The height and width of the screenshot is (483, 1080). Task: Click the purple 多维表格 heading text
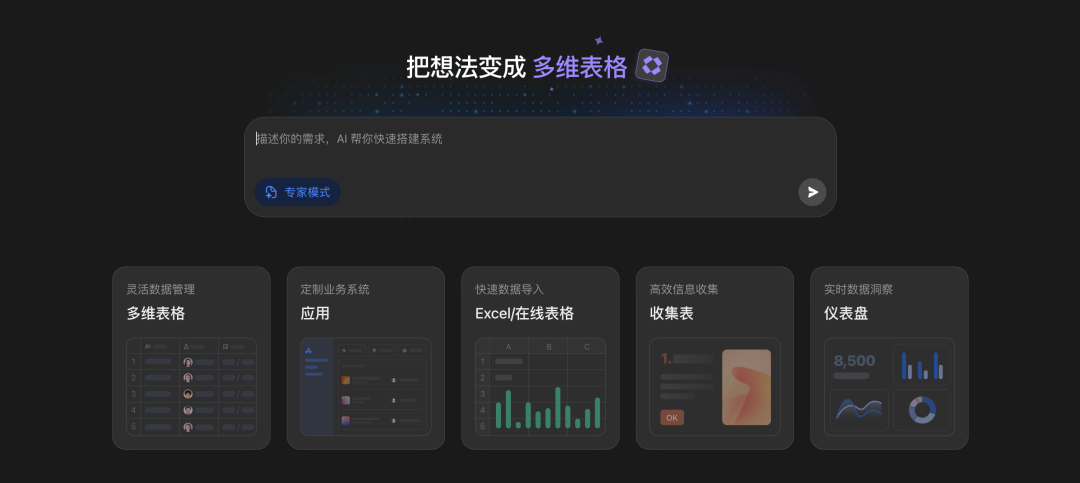580,67
